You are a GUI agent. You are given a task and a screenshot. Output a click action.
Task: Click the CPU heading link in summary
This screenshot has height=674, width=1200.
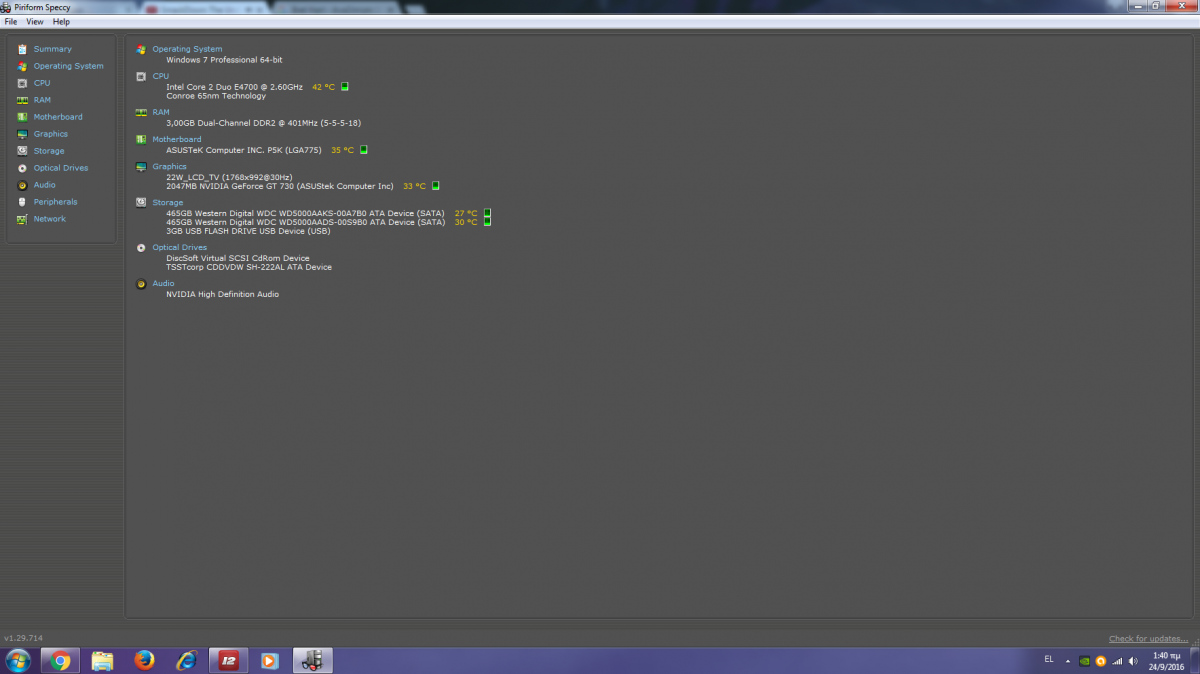160,76
